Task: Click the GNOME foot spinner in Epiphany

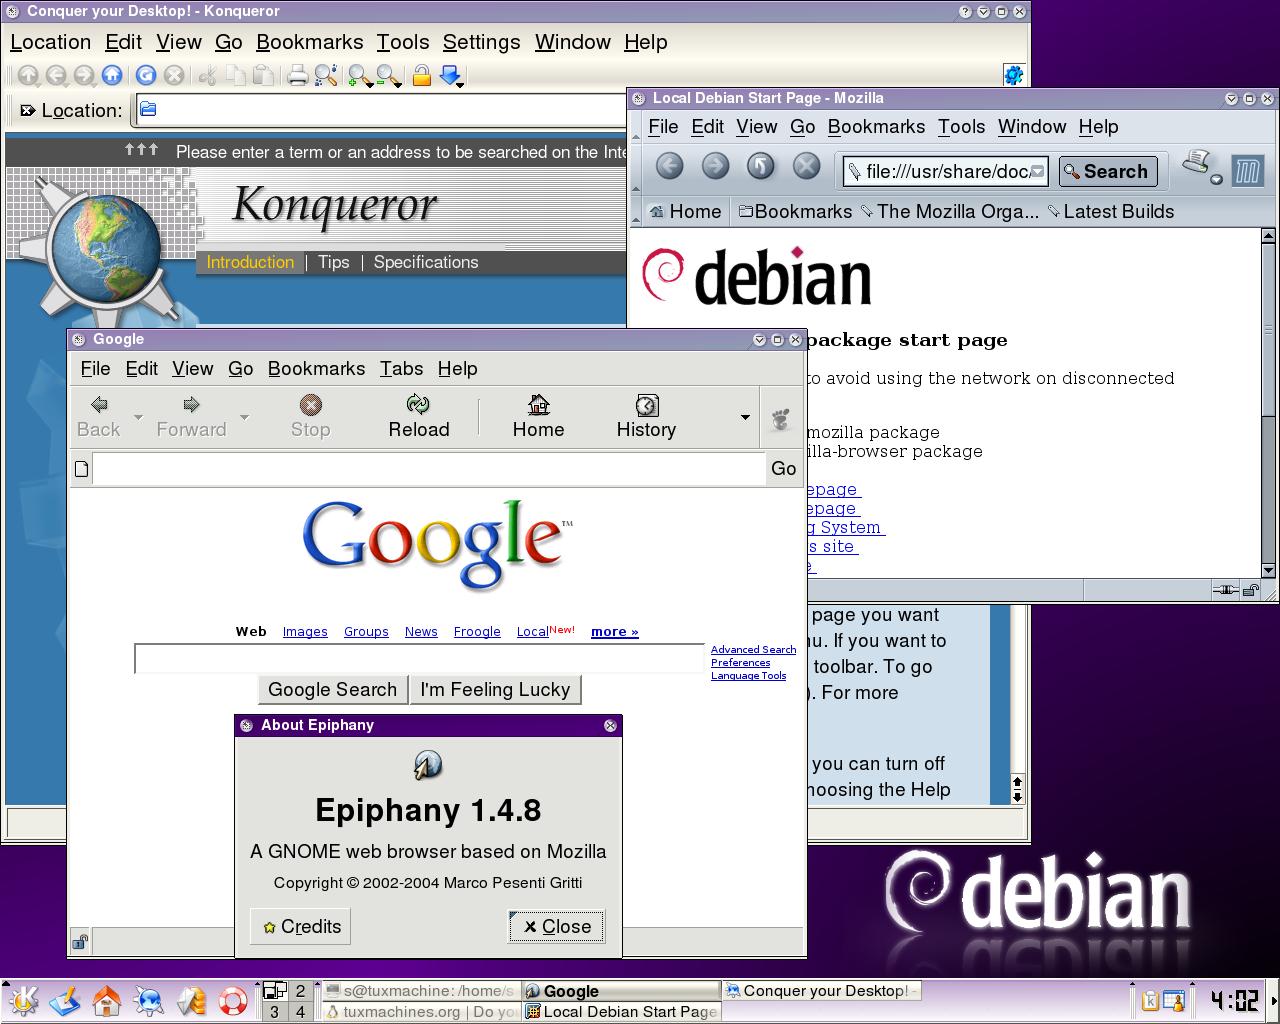Action: [x=781, y=418]
